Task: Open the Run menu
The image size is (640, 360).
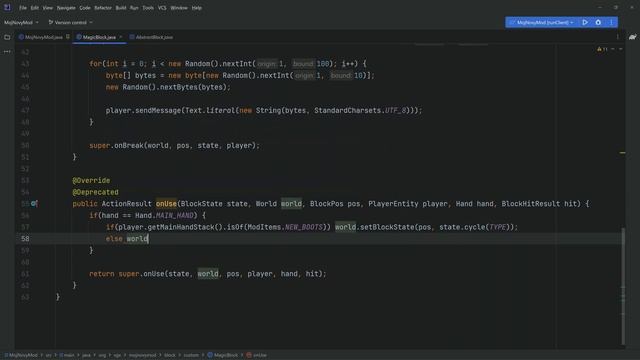Action: 134,8
